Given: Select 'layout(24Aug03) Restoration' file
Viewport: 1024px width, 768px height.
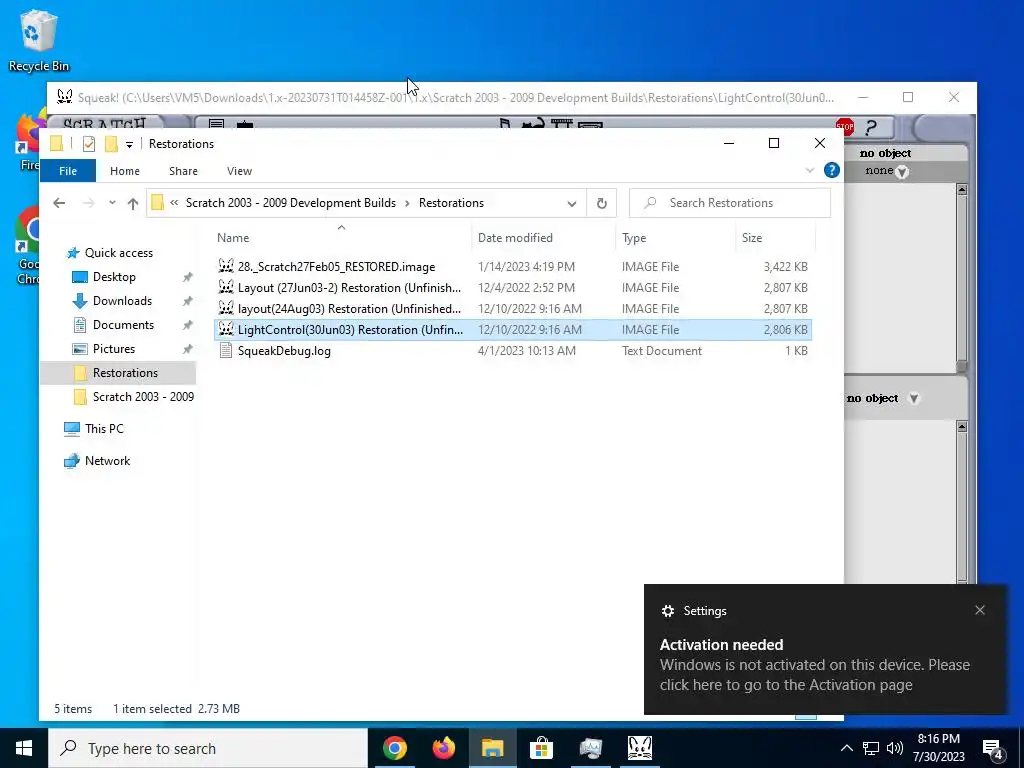Looking at the screenshot, I should pyautogui.click(x=349, y=308).
